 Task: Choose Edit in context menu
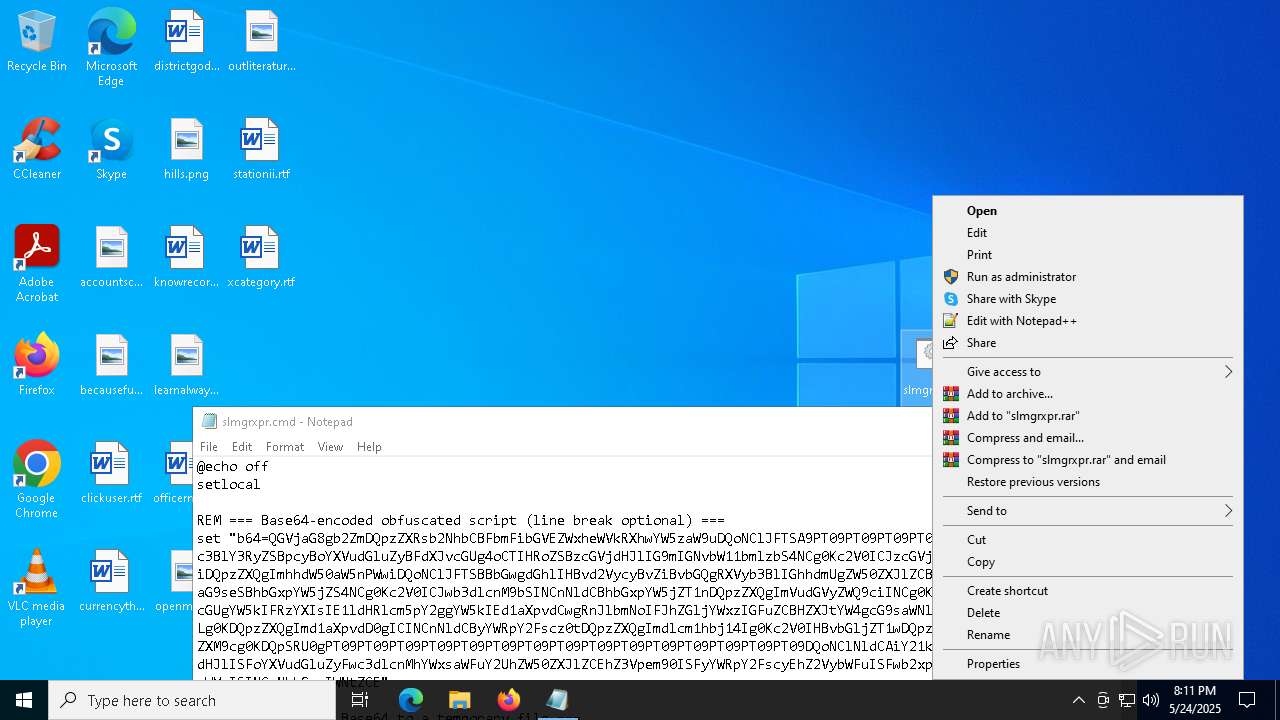pyautogui.click(x=1087, y=233)
